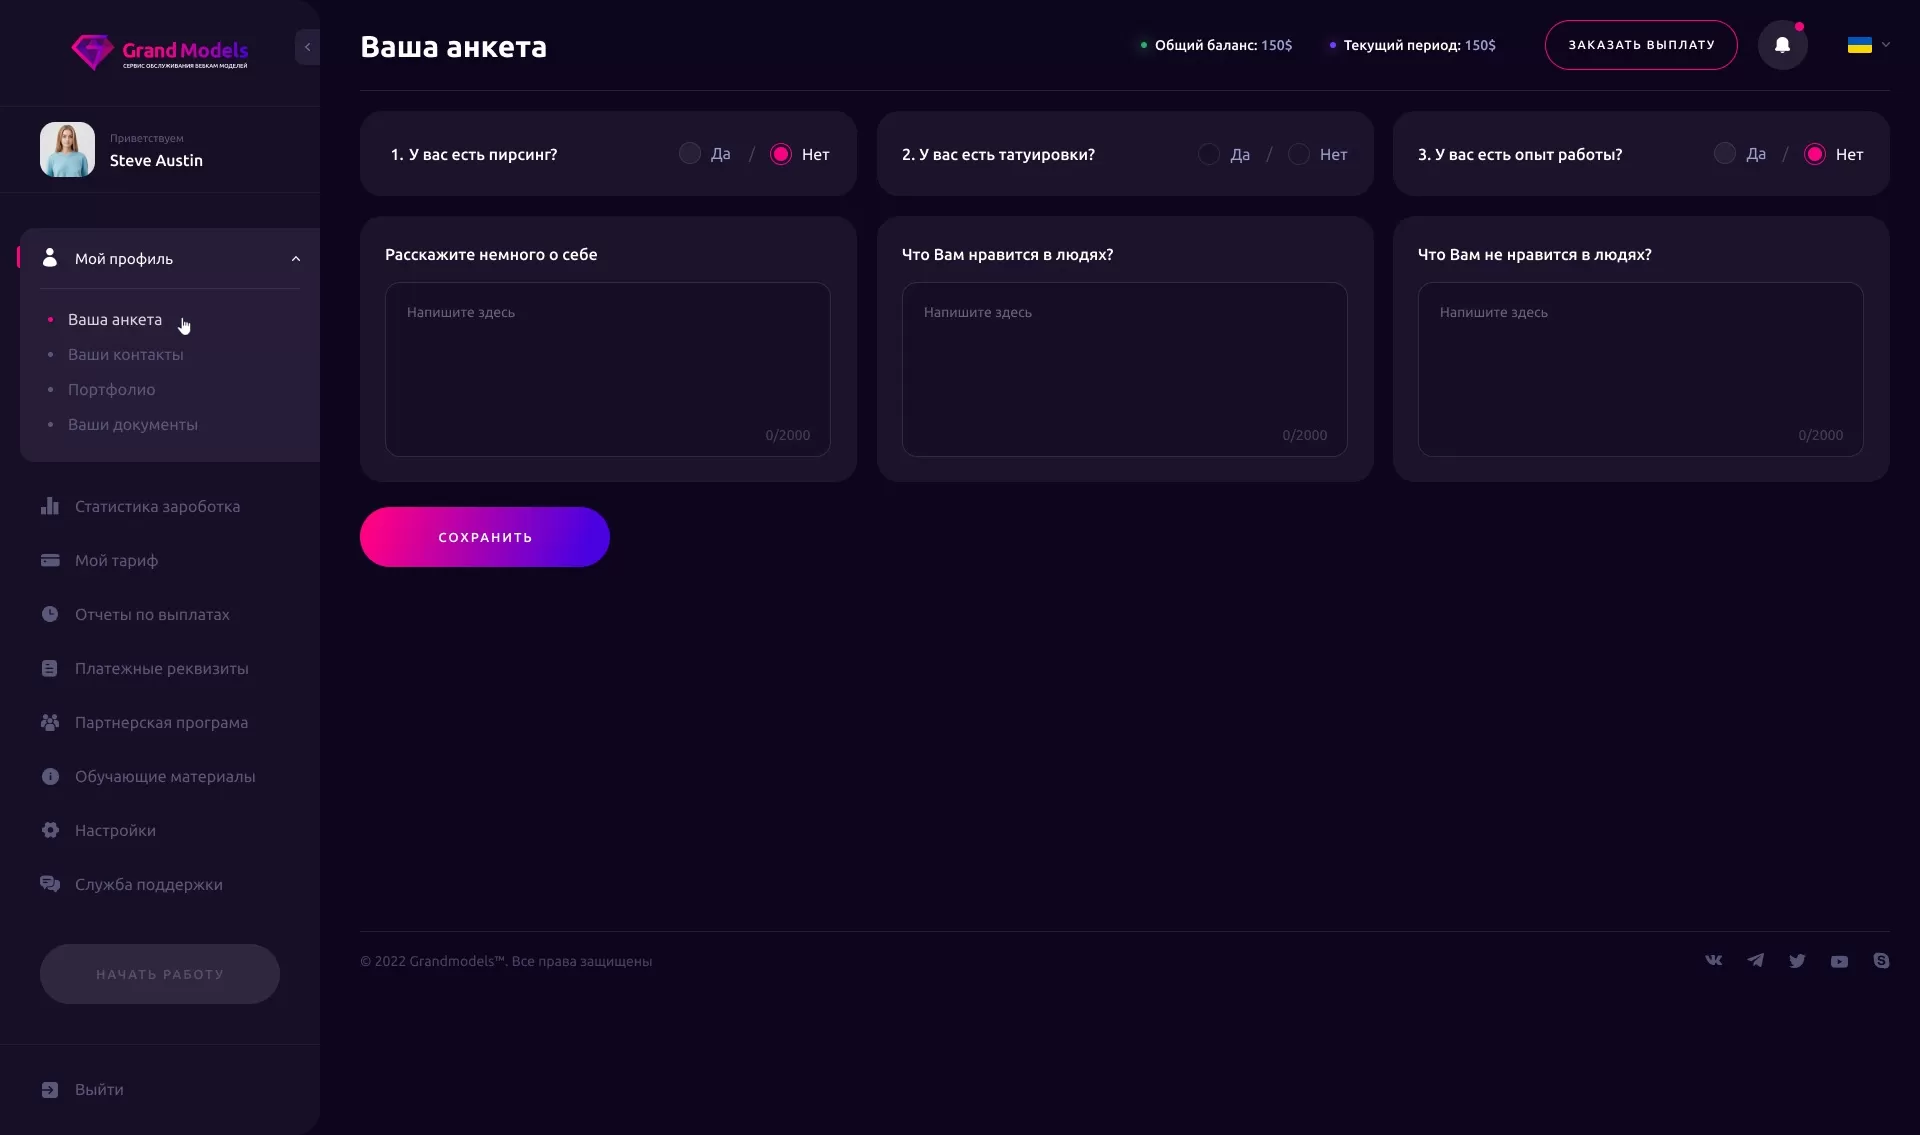The height and width of the screenshot is (1135, 1920).
Task: Click the Skype icon in footer
Action: pos(1881,960)
